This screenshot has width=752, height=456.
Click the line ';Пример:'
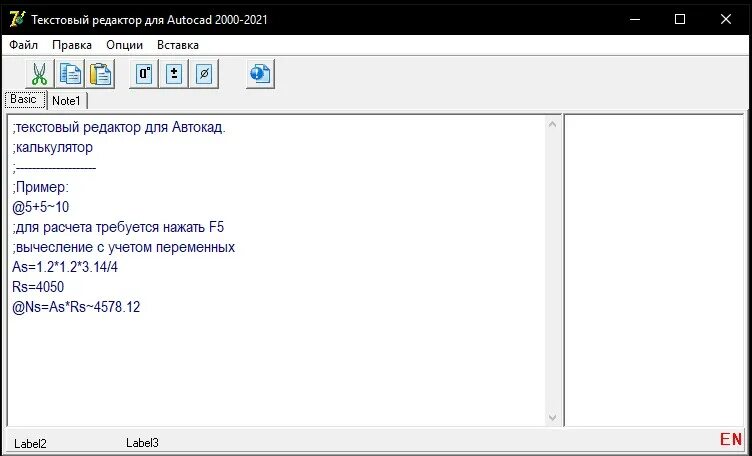point(41,187)
